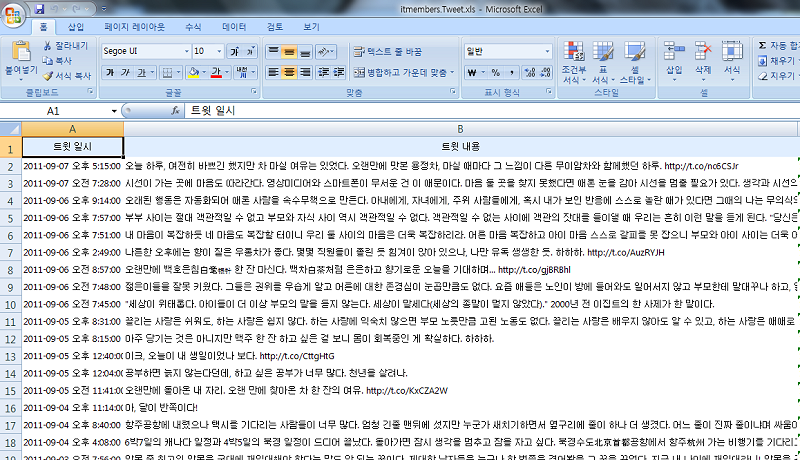Open the 클립보드 group dialog launcher
This screenshot has width=800, height=460.
pyautogui.click(x=91, y=91)
